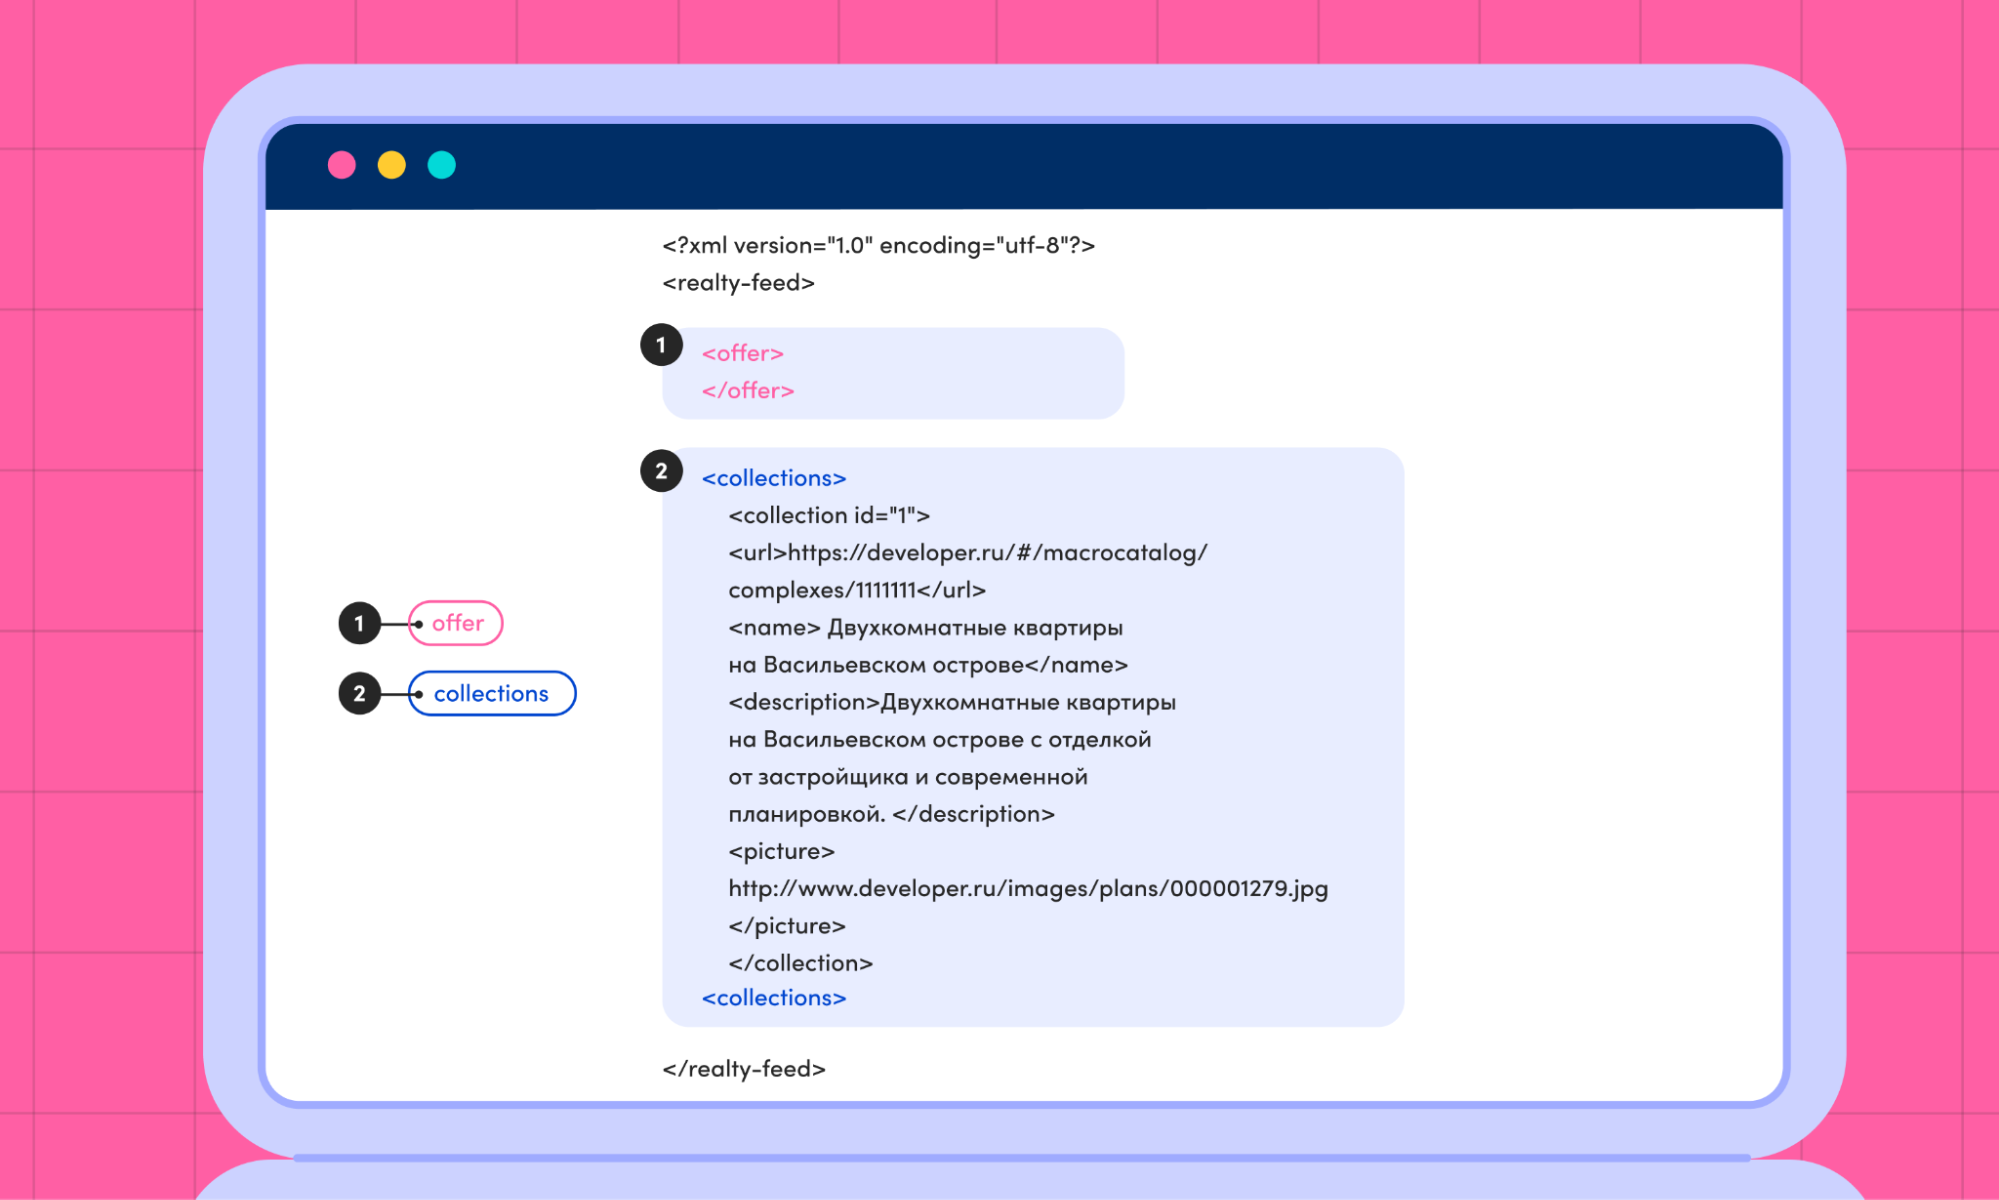Click the closing </offer> tag
The height and width of the screenshot is (1200, 1999).
click(x=747, y=390)
